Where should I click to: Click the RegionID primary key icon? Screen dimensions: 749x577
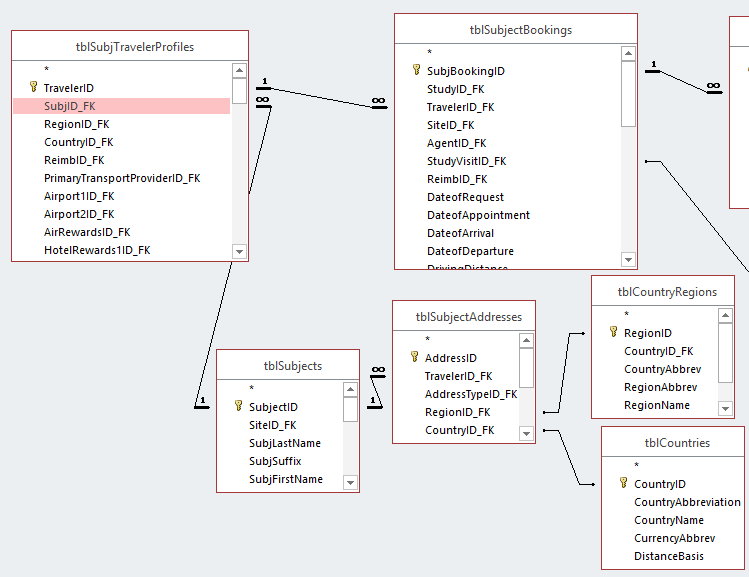[614, 332]
